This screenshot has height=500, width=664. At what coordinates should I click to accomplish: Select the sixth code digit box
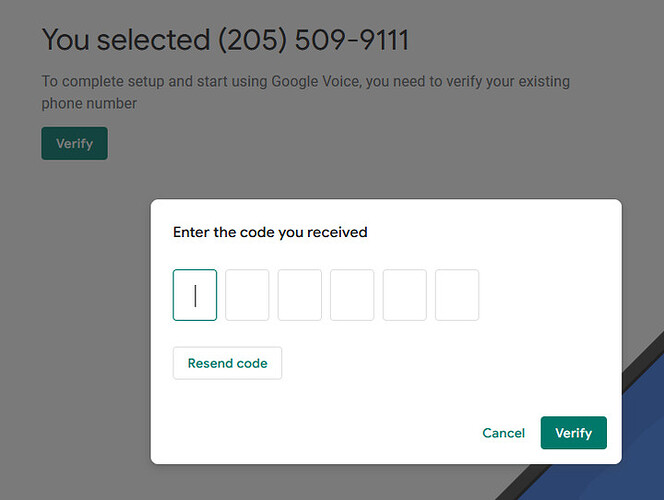[x=457, y=295]
